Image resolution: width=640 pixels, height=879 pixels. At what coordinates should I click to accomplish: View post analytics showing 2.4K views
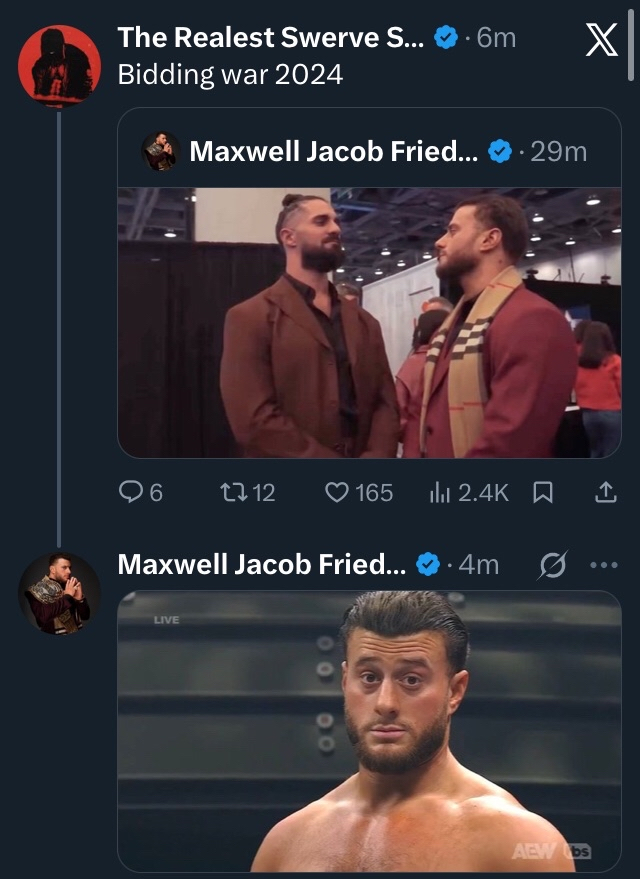[x=468, y=492]
